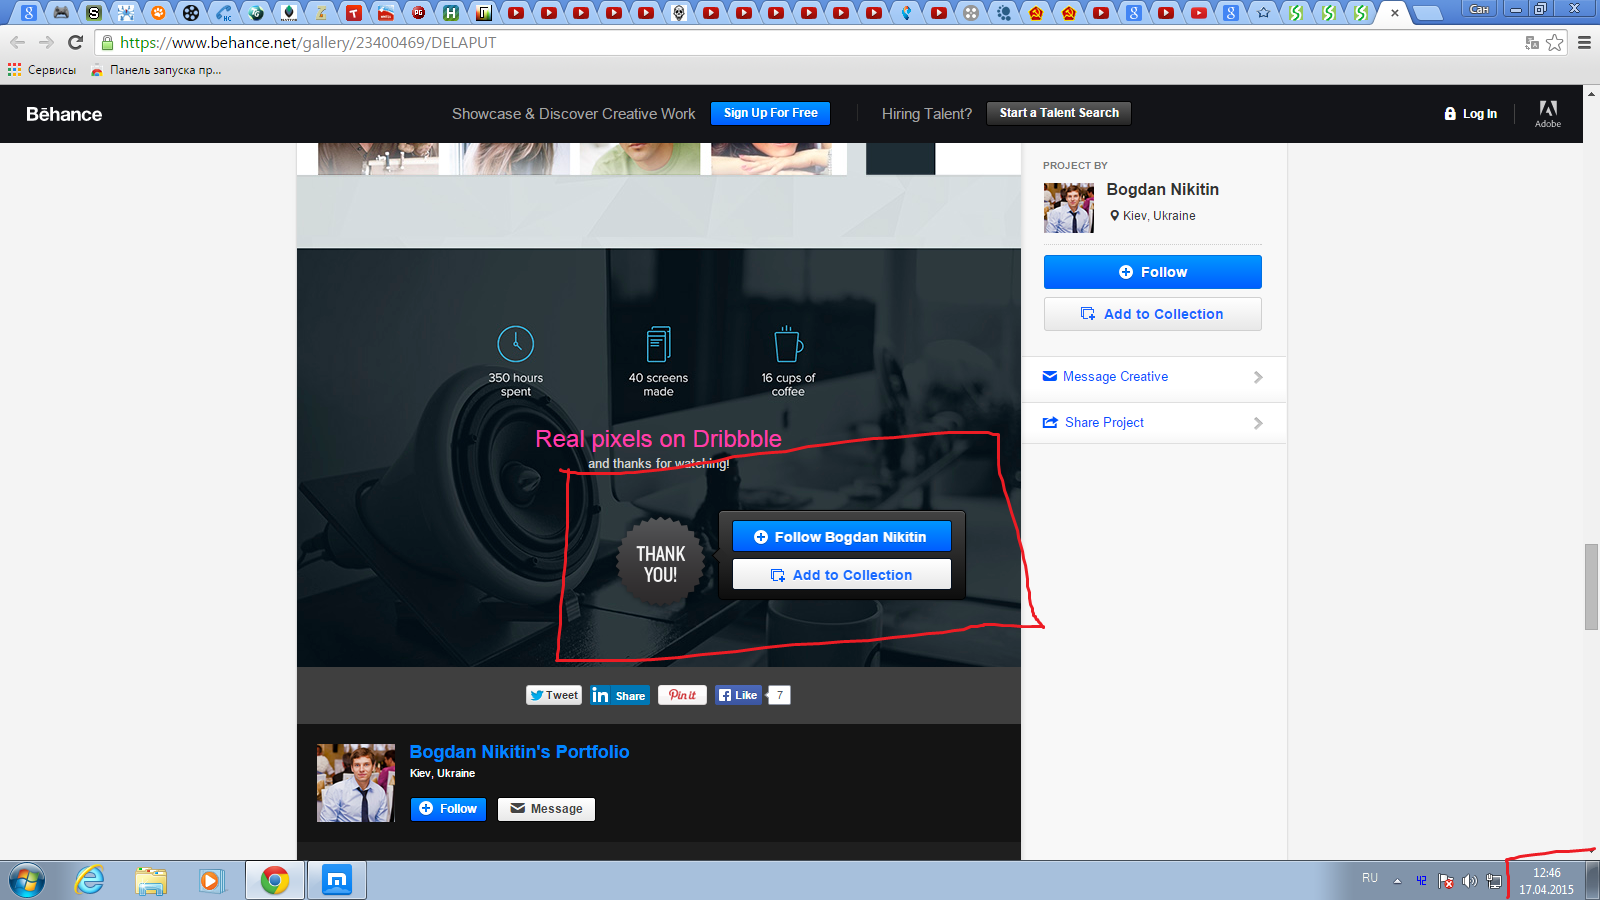Open a new tab with new-tab button
This screenshot has height=900, width=1600.
[1427, 13]
